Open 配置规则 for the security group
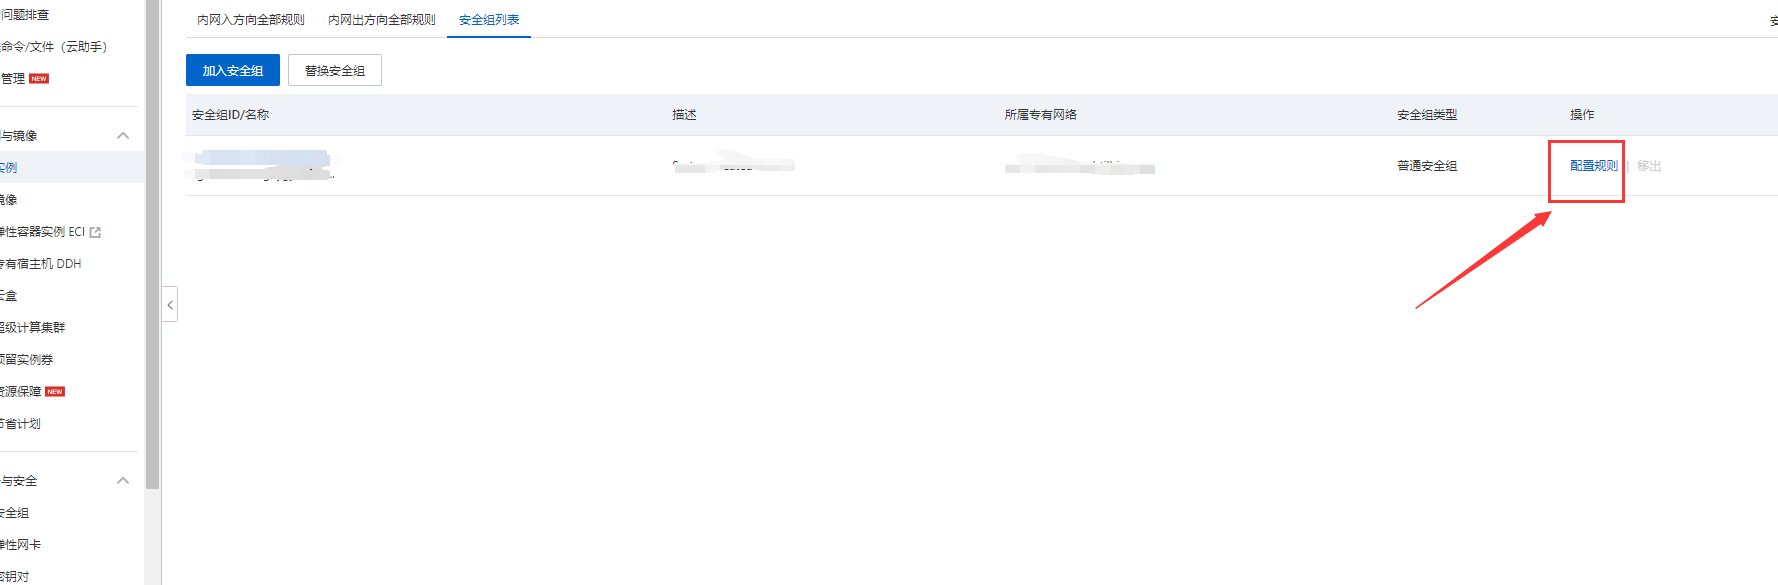 pyautogui.click(x=1593, y=166)
